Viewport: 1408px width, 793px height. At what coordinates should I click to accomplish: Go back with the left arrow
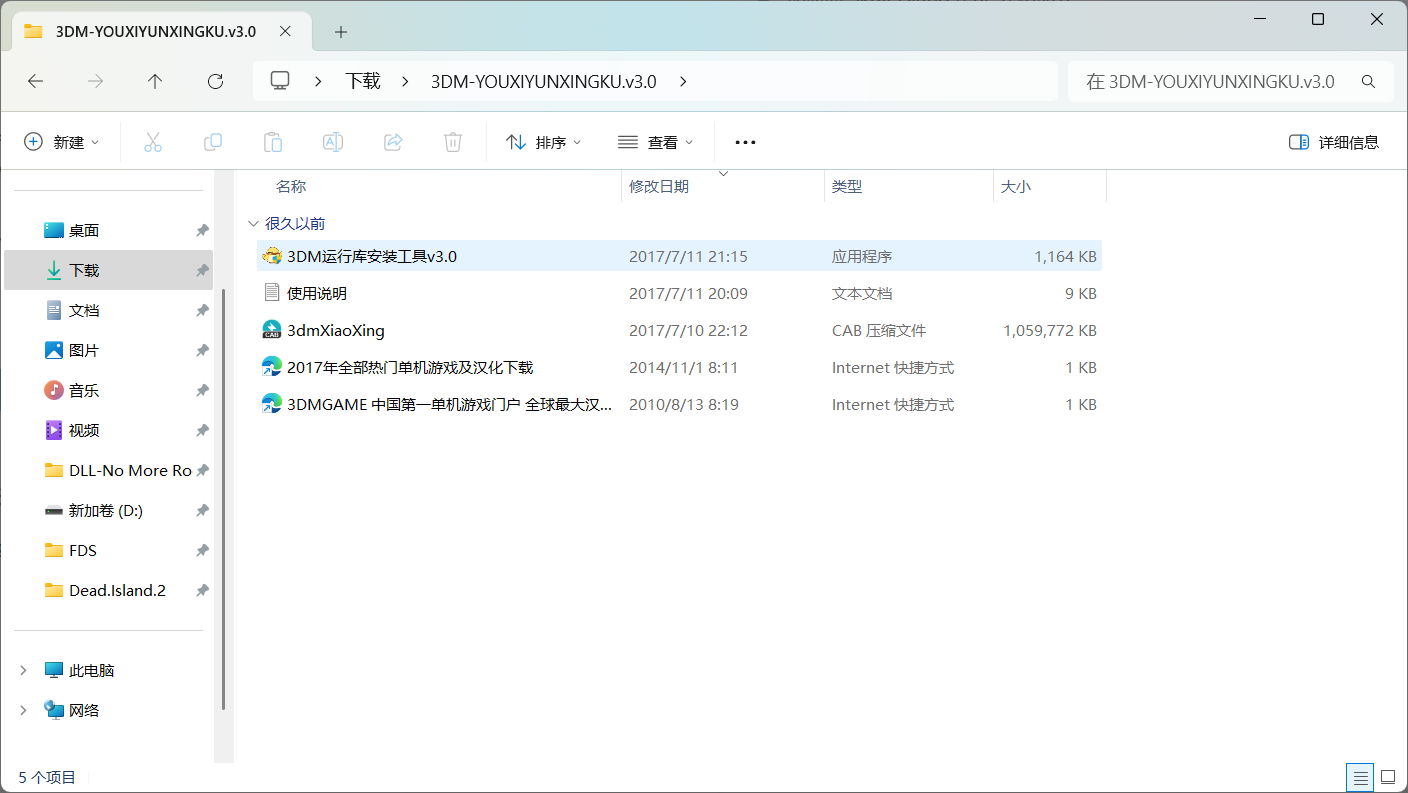tap(36, 82)
